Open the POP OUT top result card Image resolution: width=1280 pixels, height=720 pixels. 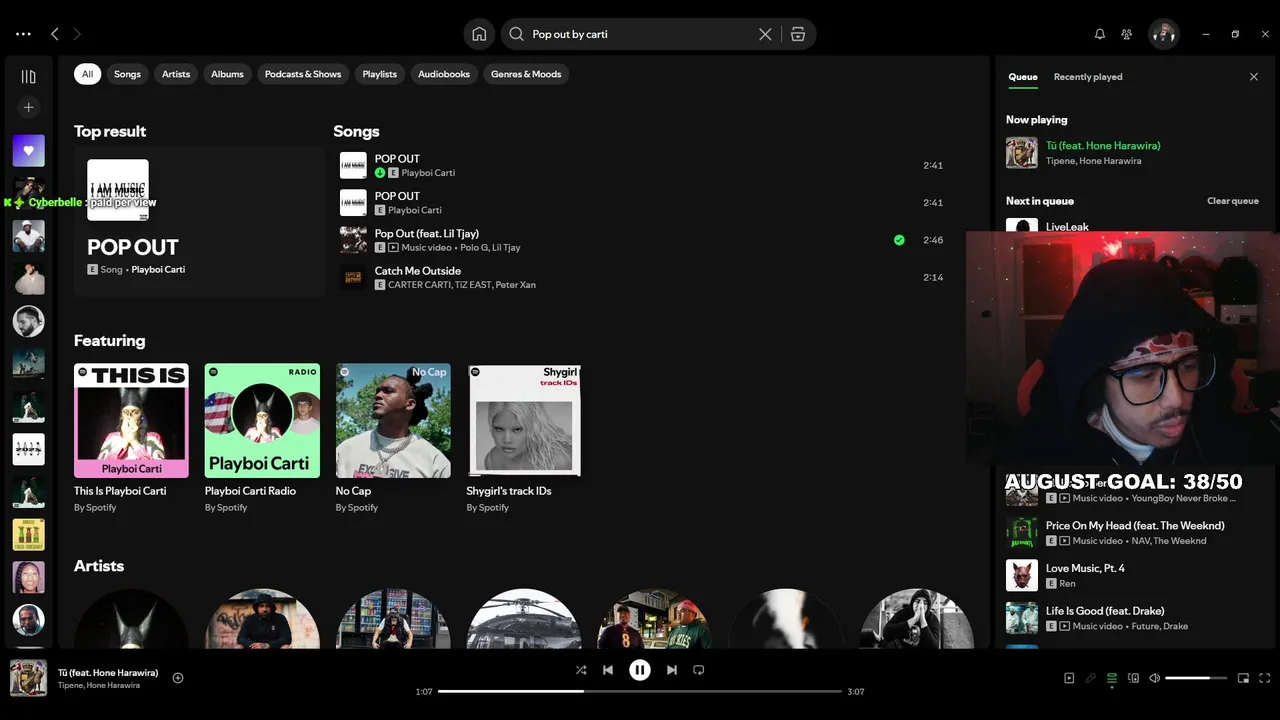(200, 222)
